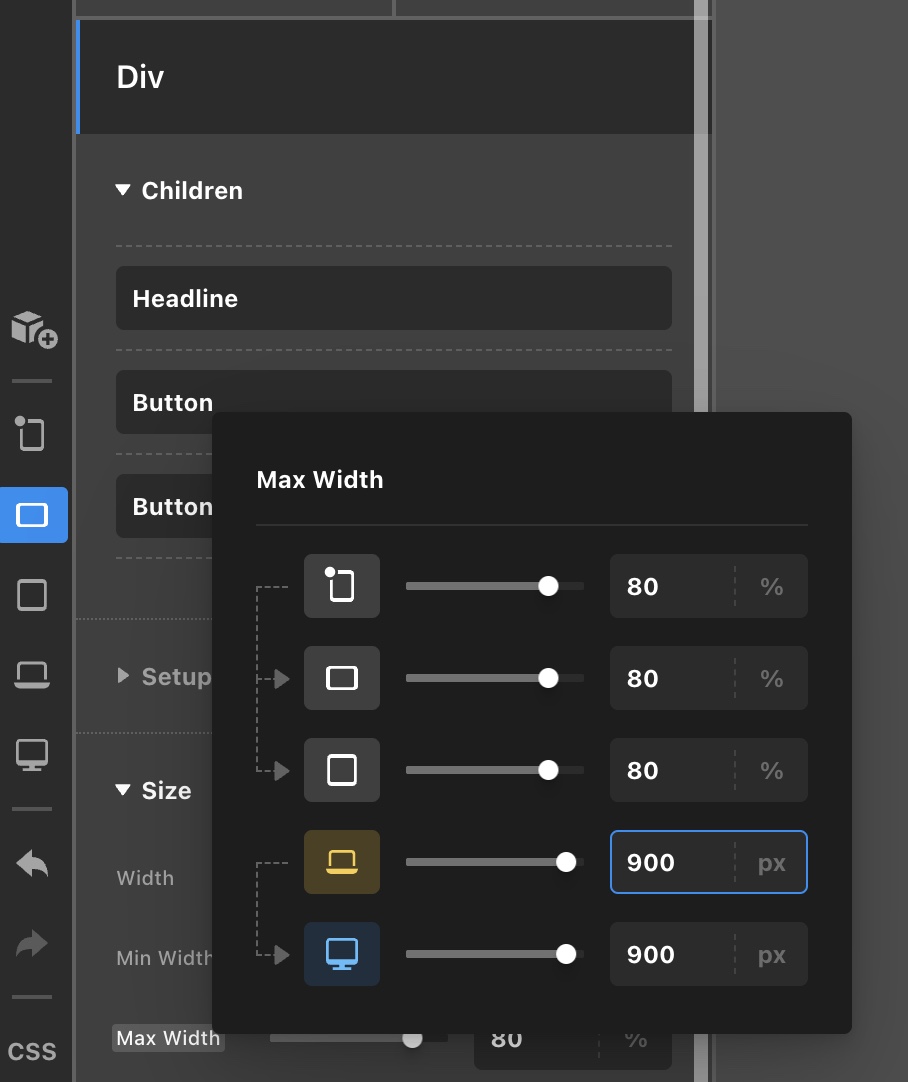Collapse the Size section
908x1082 pixels.
(155, 790)
